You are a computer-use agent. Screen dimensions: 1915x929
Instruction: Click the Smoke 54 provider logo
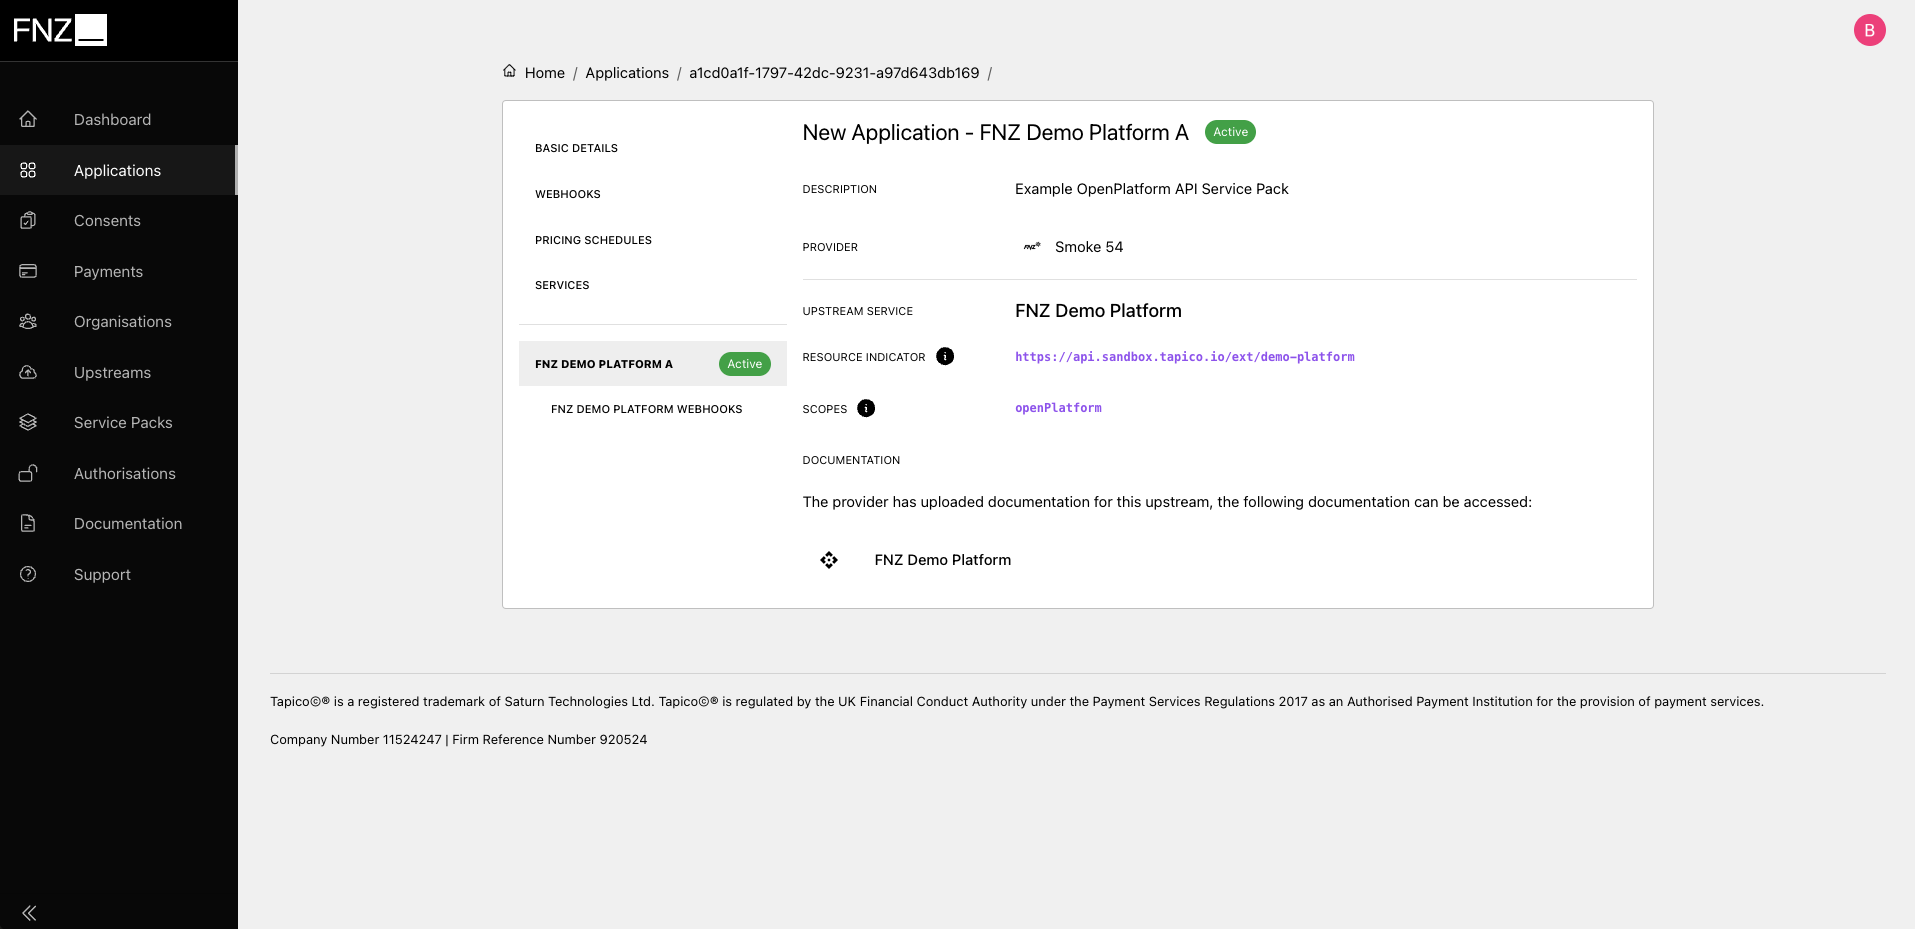(x=1032, y=247)
